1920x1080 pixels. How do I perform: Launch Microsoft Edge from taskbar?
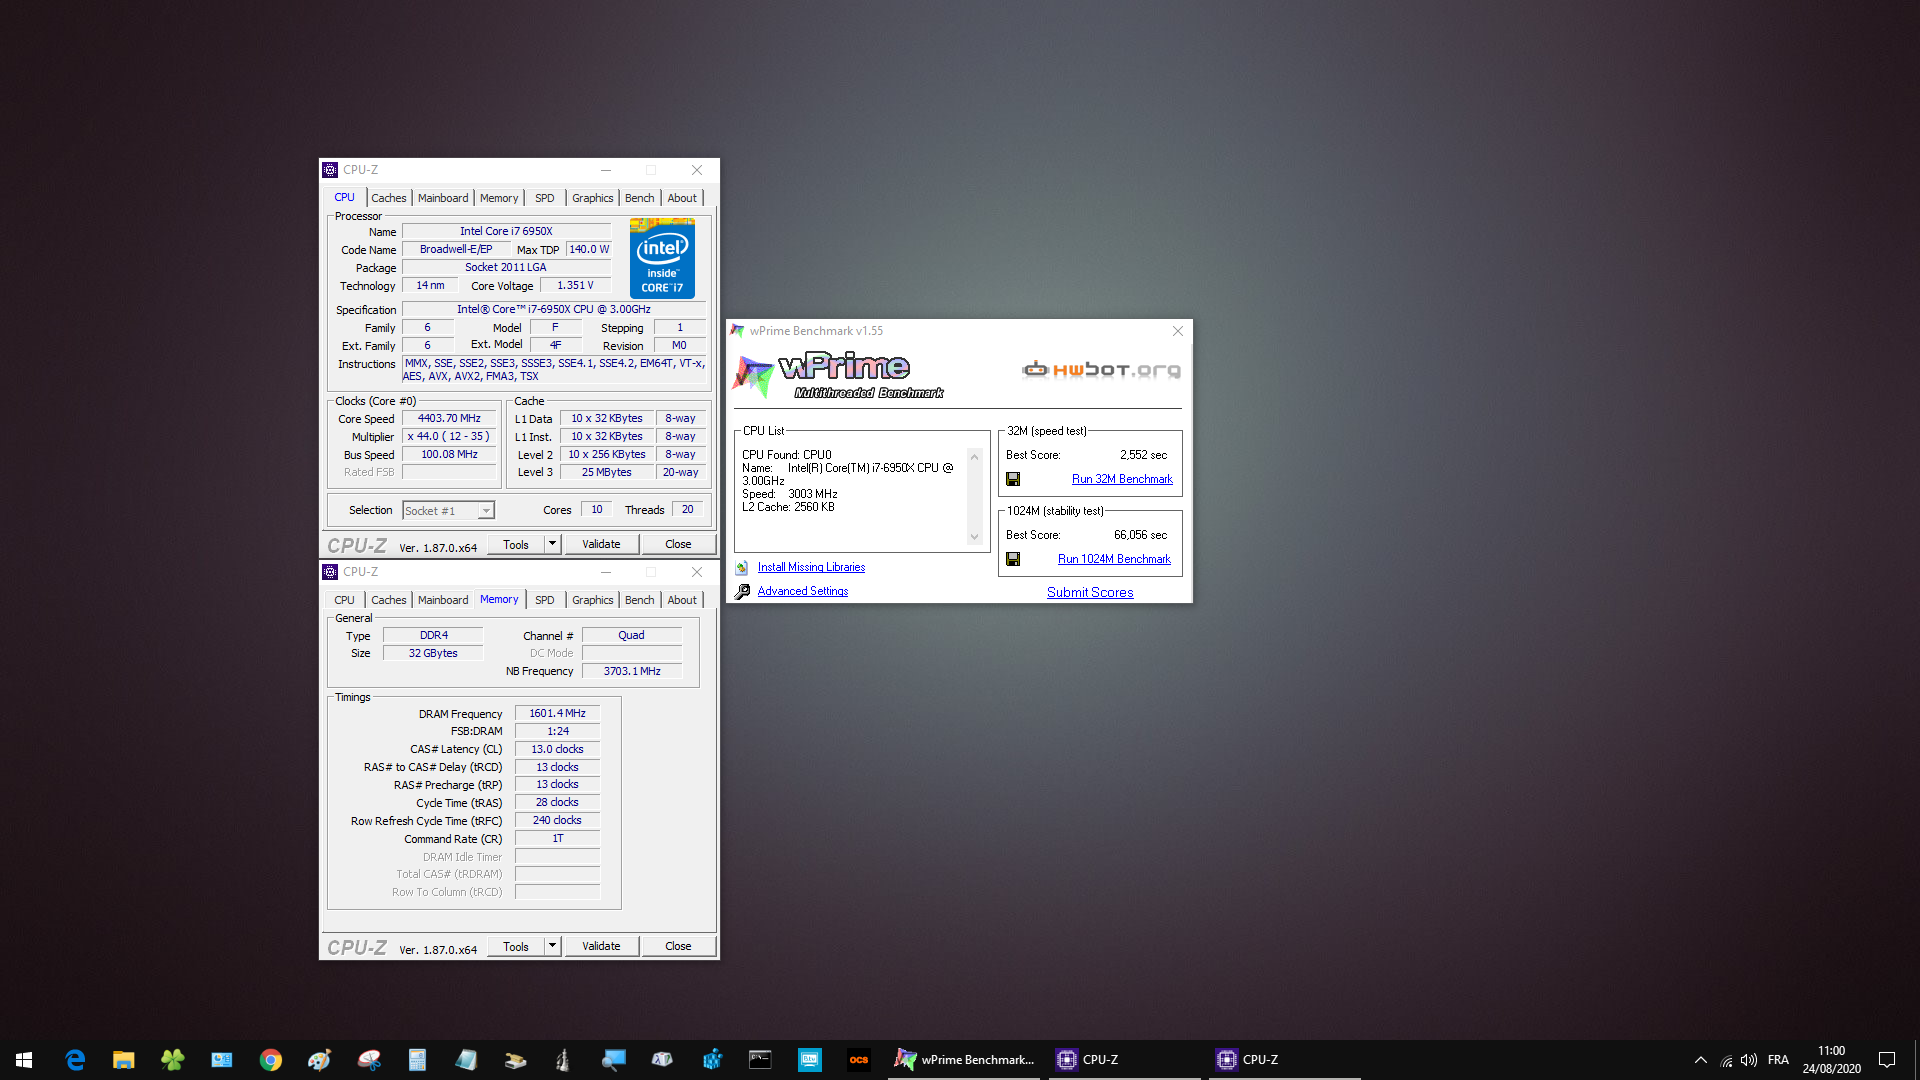pyautogui.click(x=75, y=1060)
